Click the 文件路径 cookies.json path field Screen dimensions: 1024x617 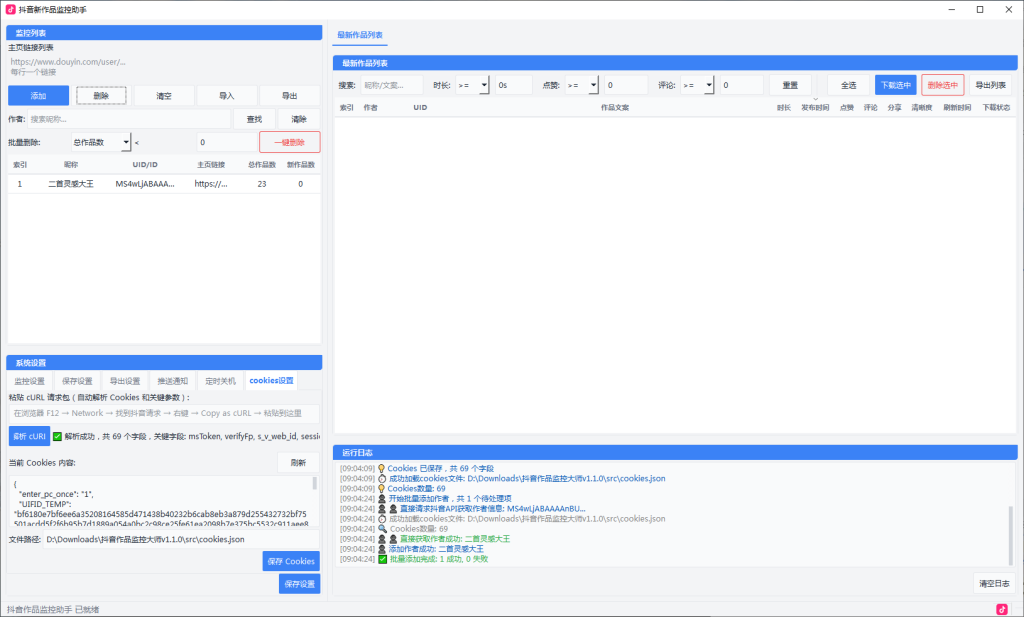181,539
